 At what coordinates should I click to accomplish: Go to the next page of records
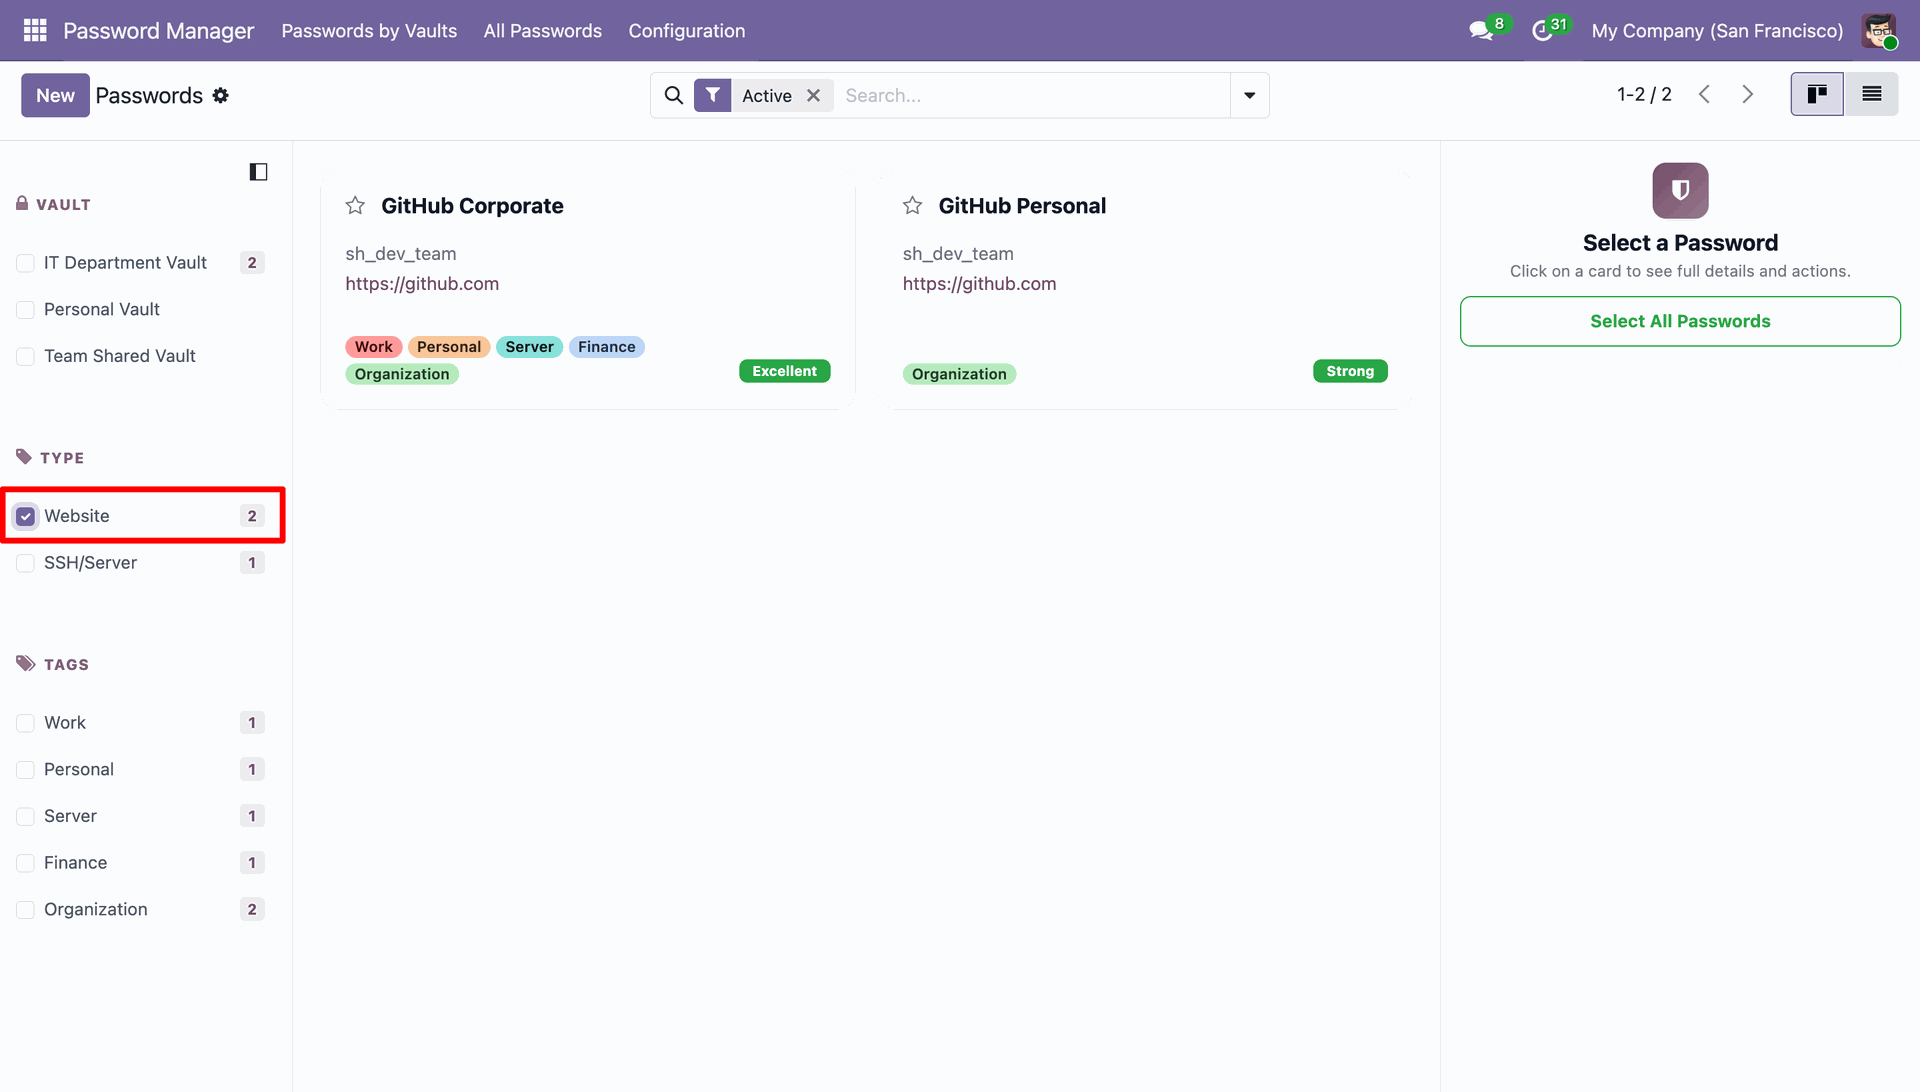(x=1747, y=94)
